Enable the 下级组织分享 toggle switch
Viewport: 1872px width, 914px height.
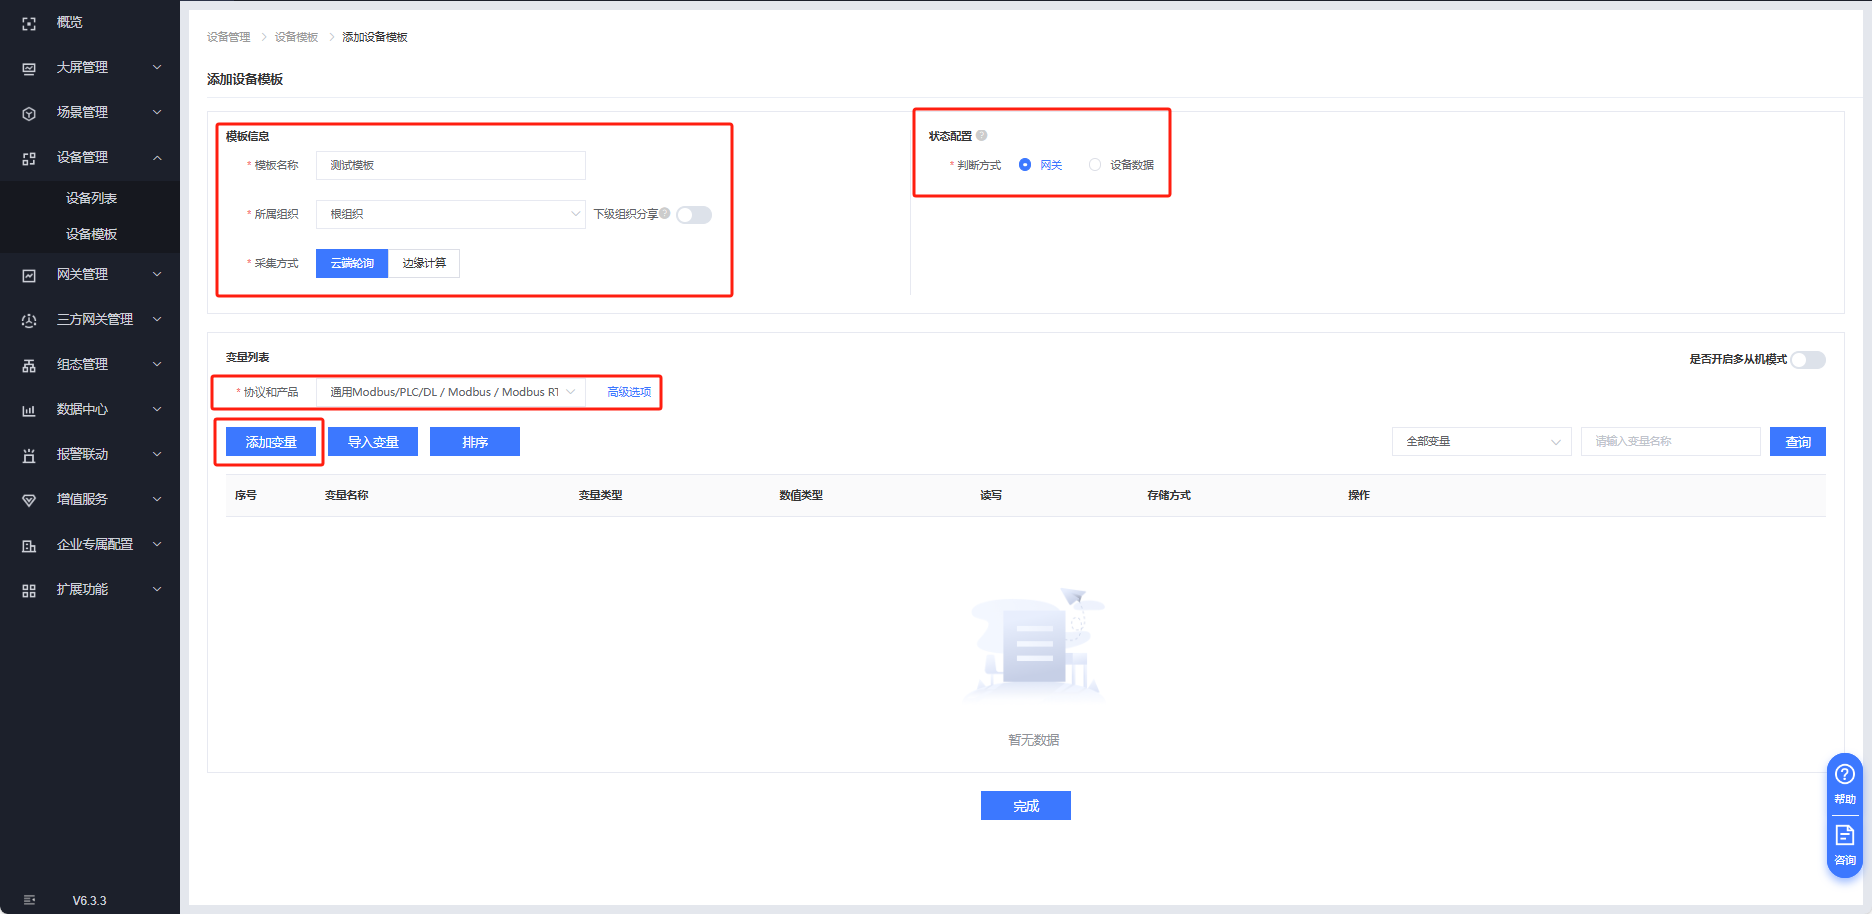693,215
